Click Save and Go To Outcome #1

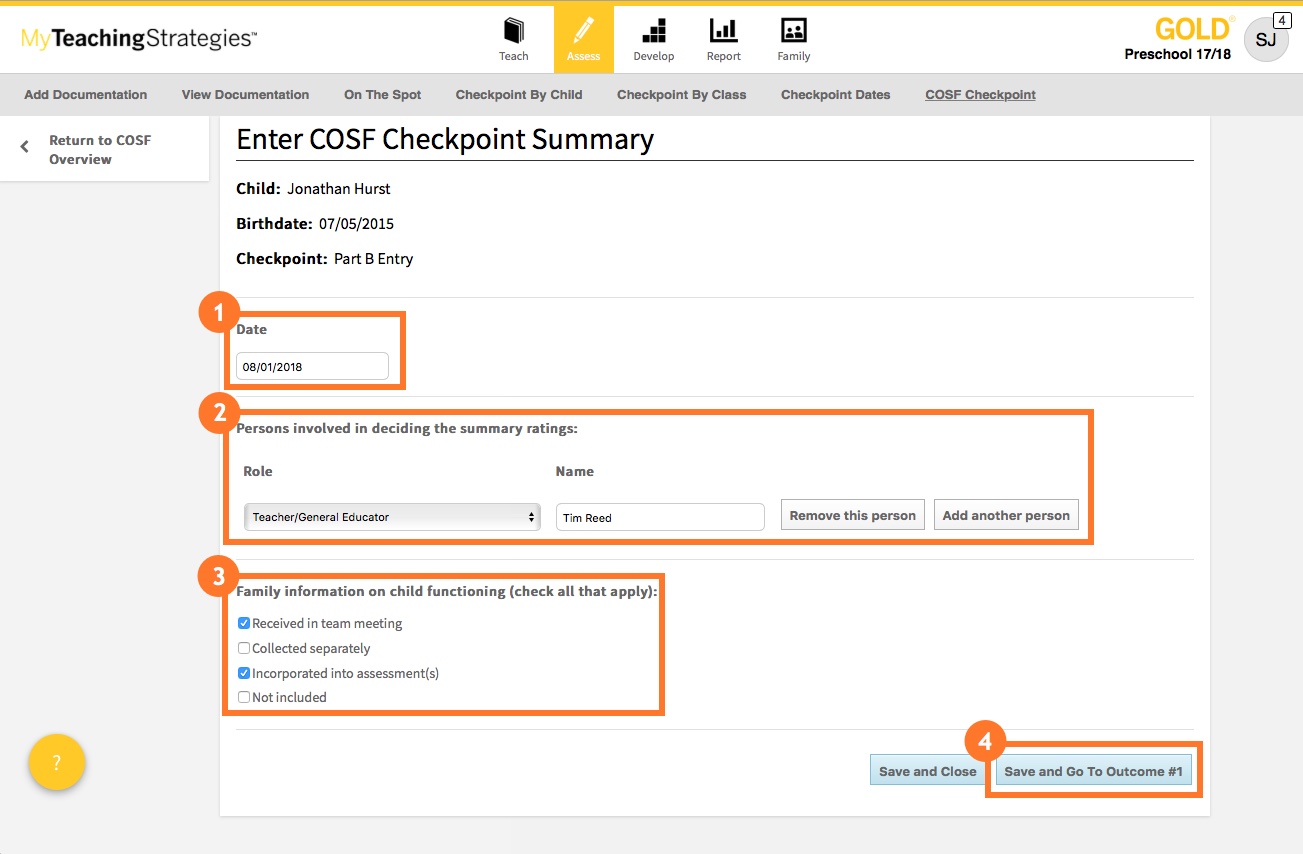(x=1093, y=771)
